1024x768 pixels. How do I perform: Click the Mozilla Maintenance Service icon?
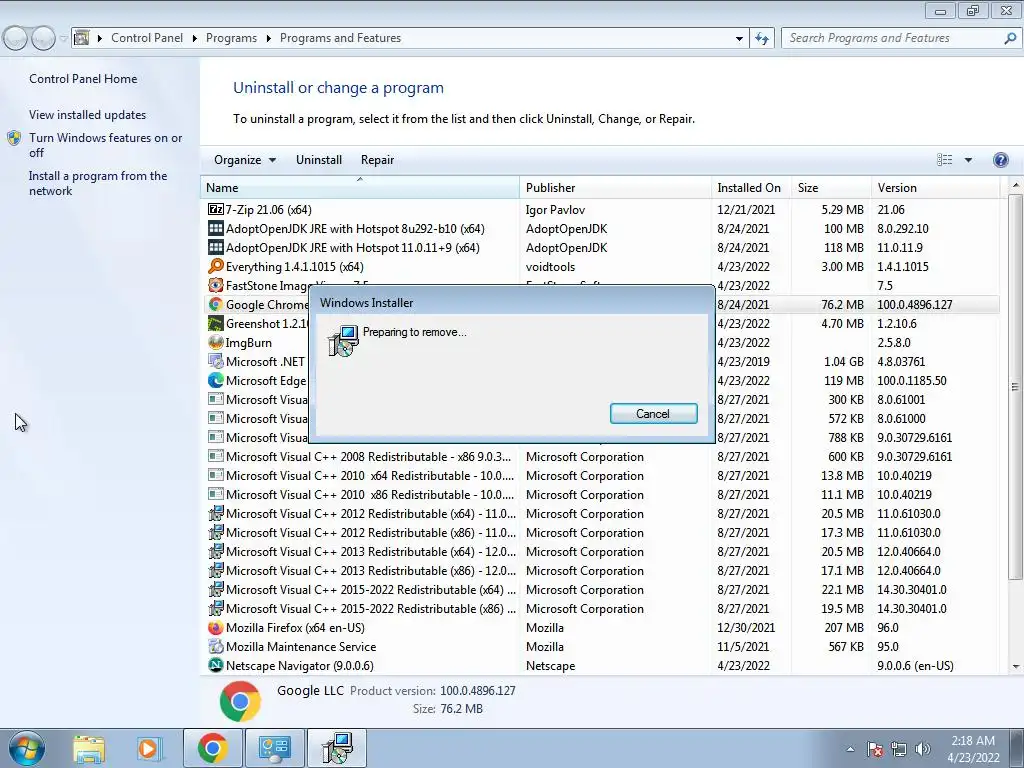(x=216, y=647)
